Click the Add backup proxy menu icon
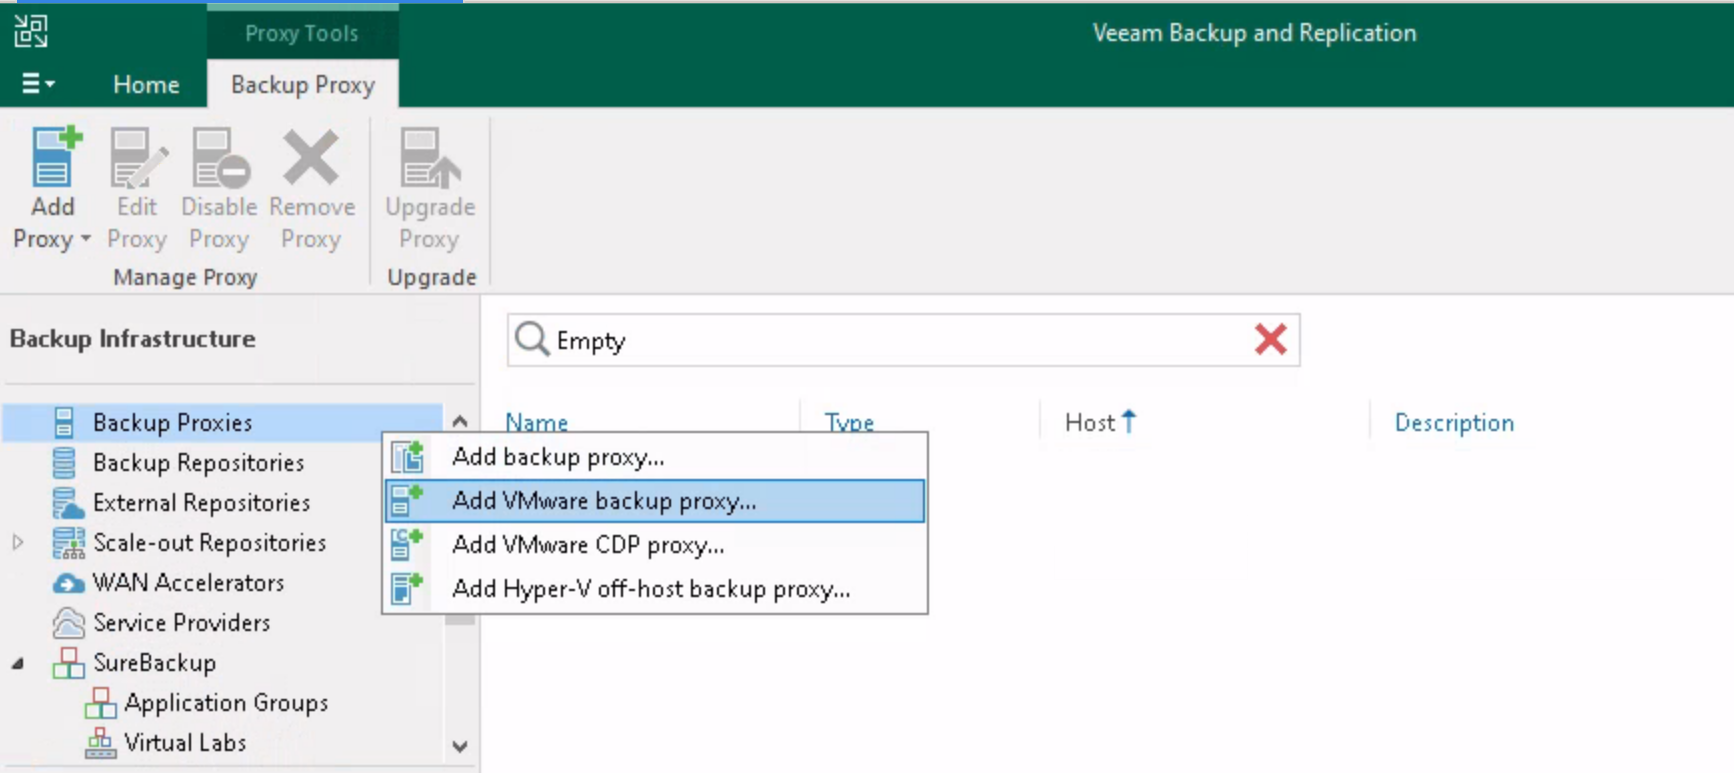 407,457
